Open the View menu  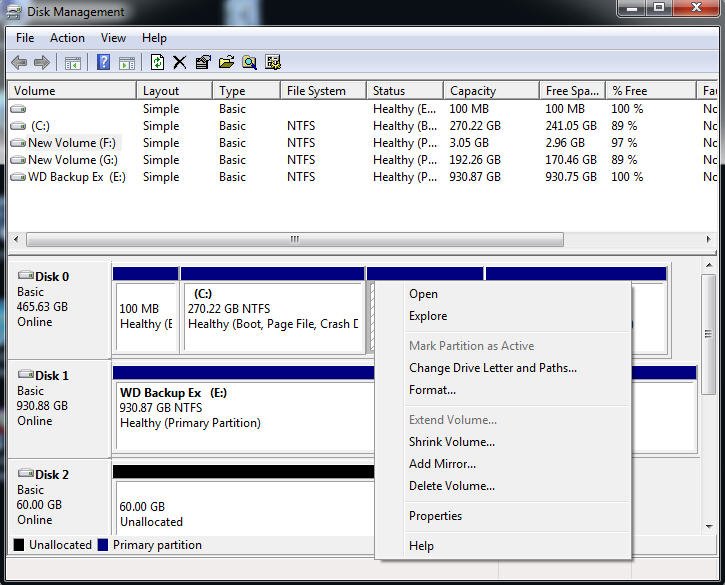pyautogui.click(x=113, y=38)
